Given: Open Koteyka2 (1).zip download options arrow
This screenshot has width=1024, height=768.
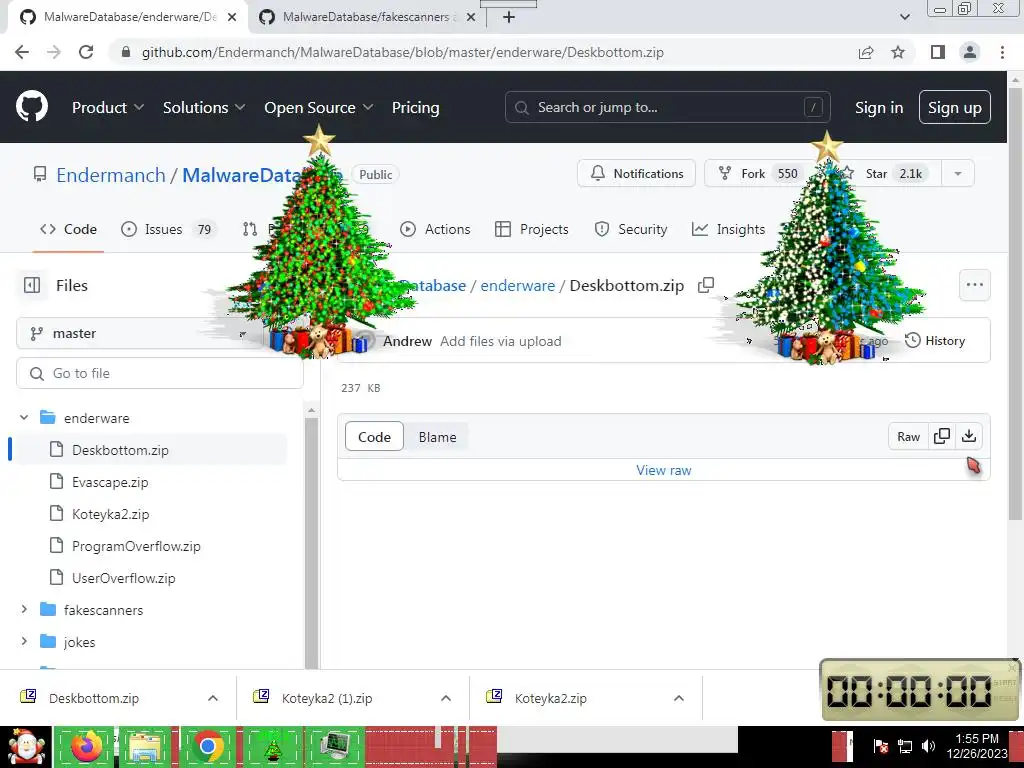Looking at the screenshot, I should point(446,698).
